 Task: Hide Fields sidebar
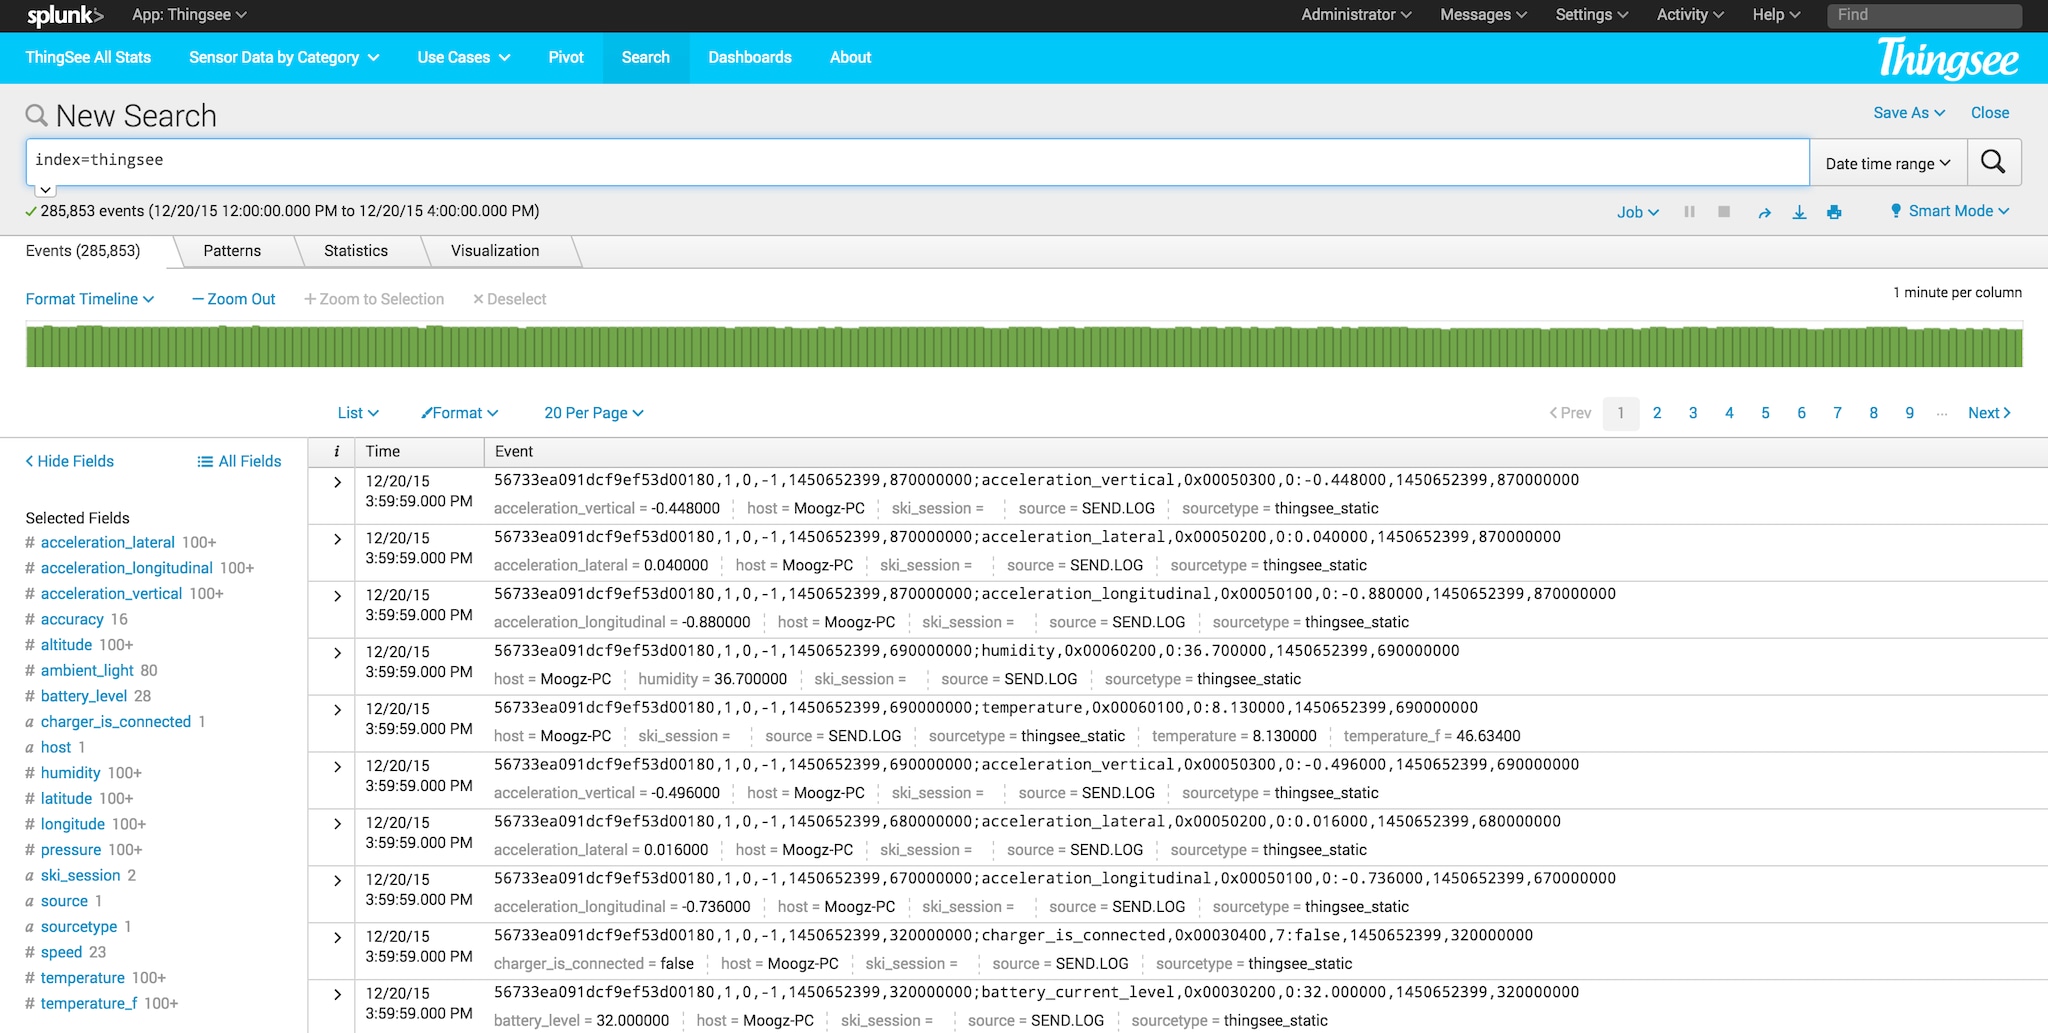point(70,461)
